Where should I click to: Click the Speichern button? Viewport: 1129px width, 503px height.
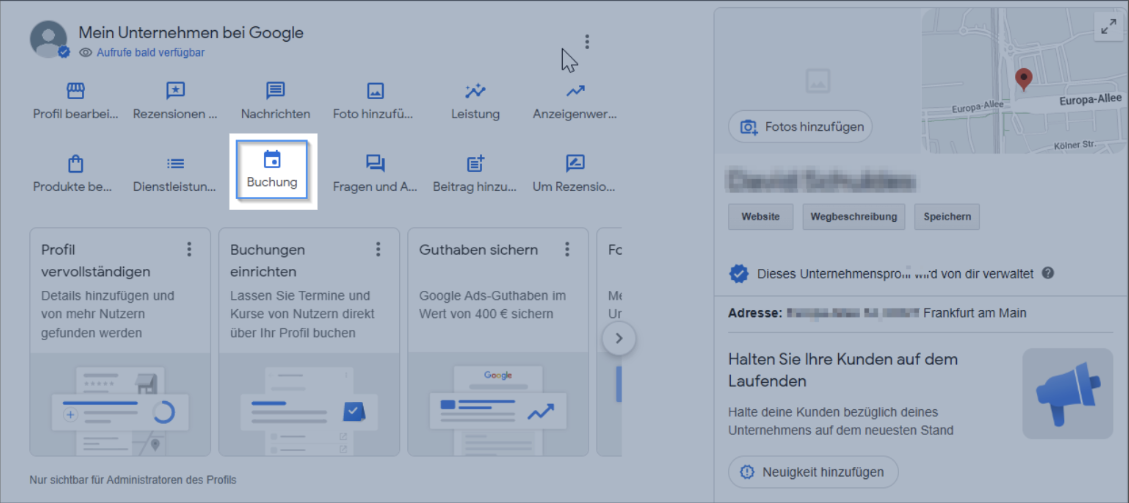[947, 216]
